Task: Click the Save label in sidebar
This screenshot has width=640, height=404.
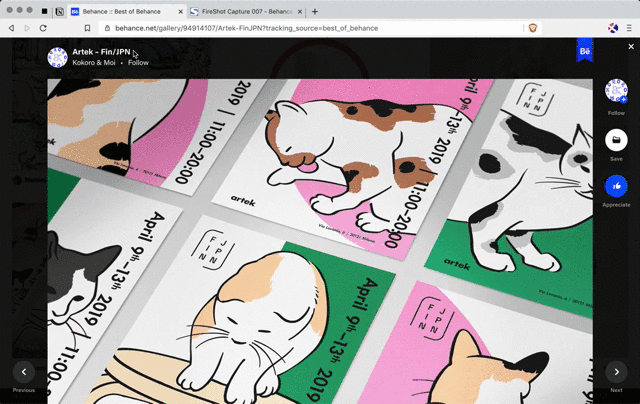Action: tap(616, 159)
